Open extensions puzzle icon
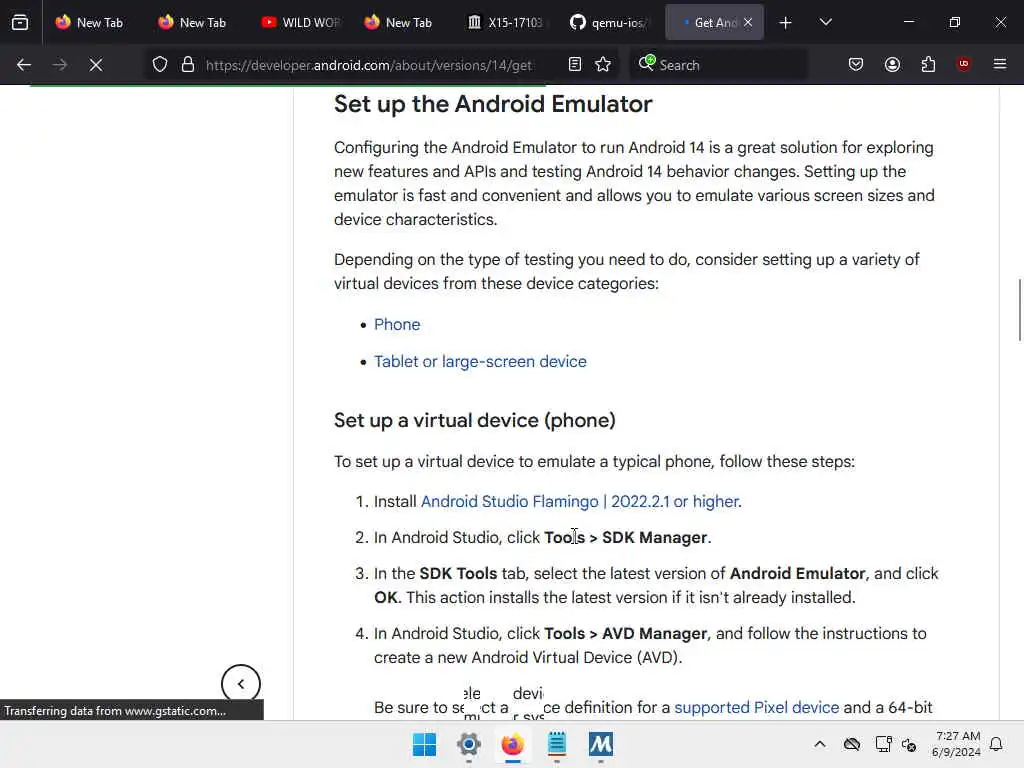The height and width of the screenshot is (768, 1024). pos(928,65)
